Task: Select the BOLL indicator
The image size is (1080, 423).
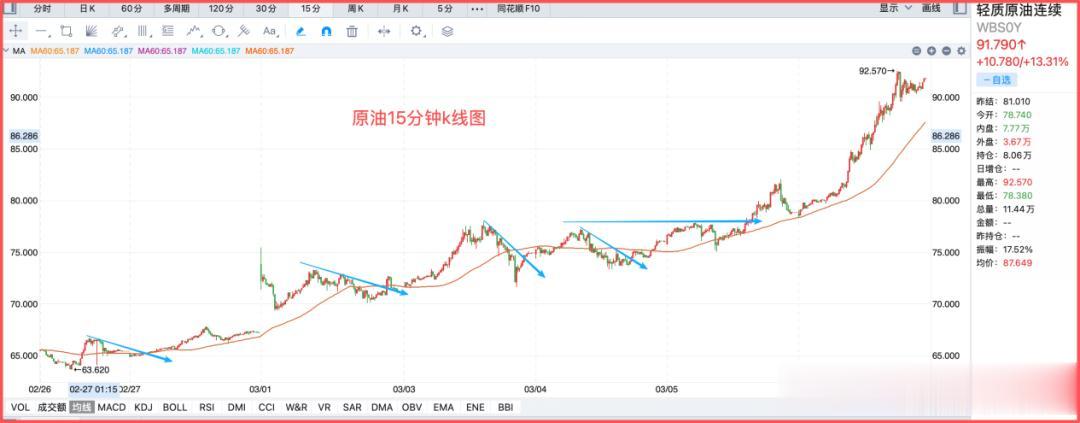Action: point(175,407)
